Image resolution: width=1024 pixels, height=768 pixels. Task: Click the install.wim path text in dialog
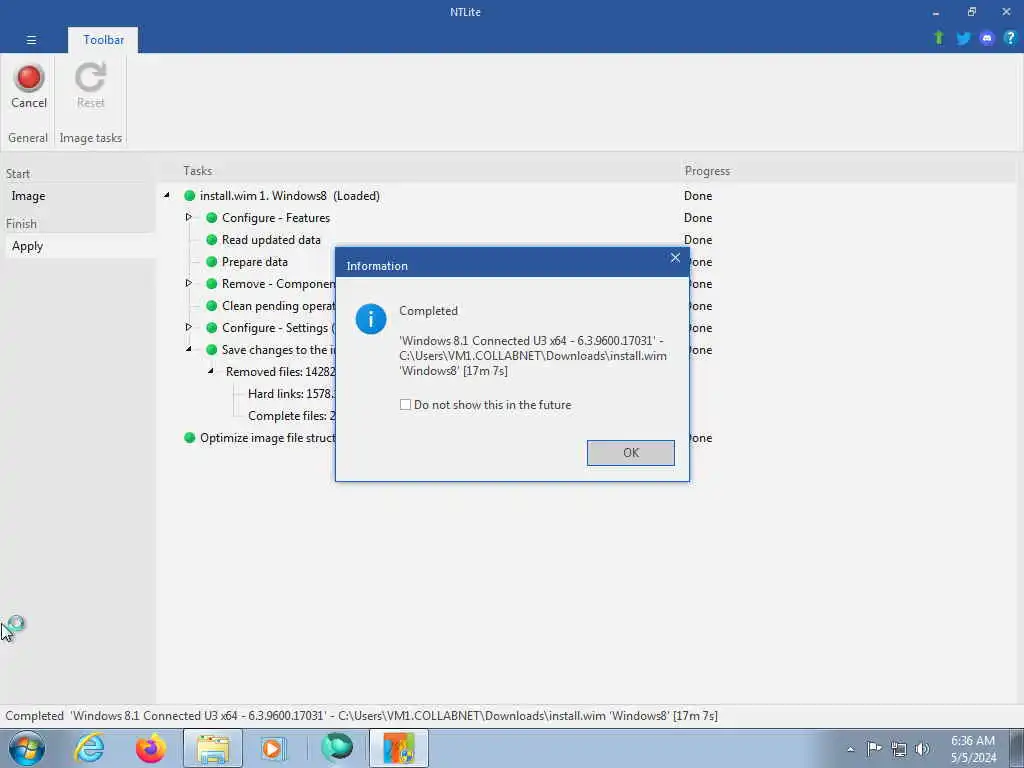click(533, 356)
